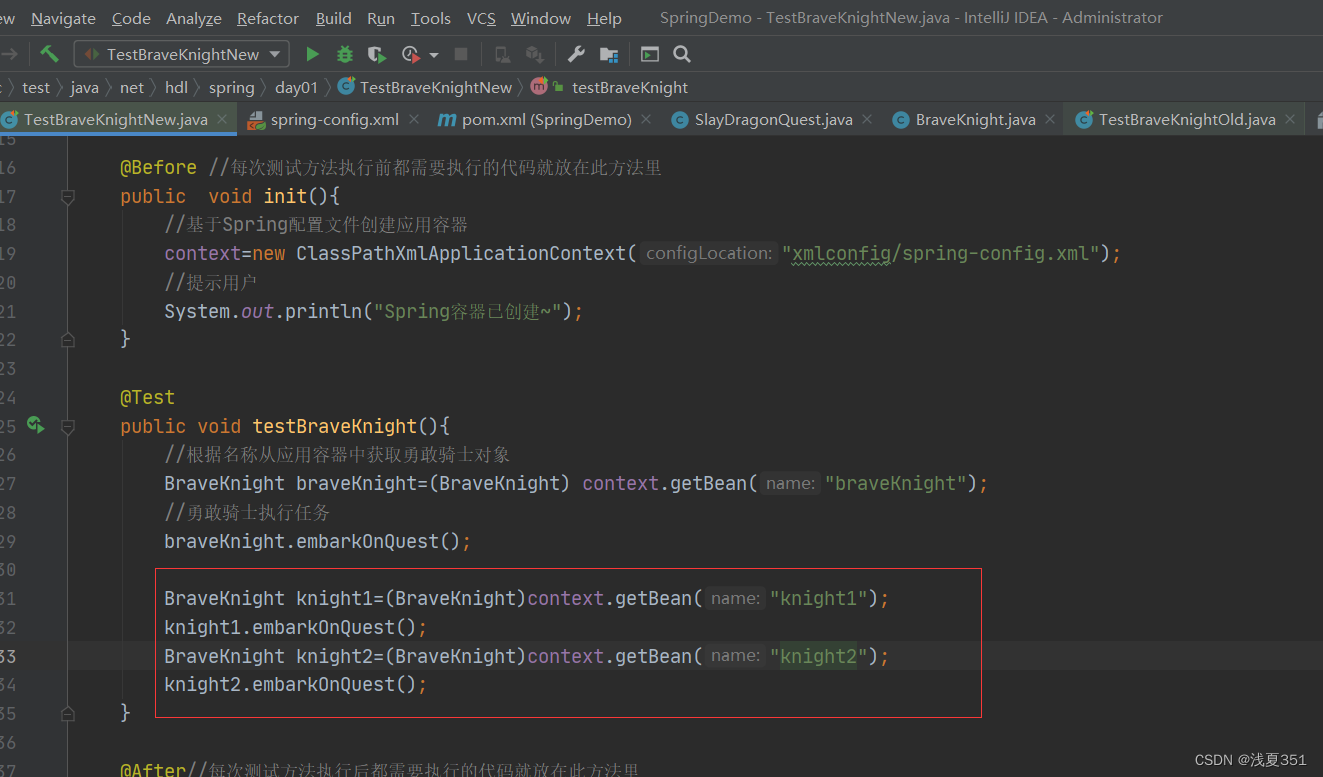Click the "knight1" string literal
This screenshot has width=1323, height=777.
(818, 598)
